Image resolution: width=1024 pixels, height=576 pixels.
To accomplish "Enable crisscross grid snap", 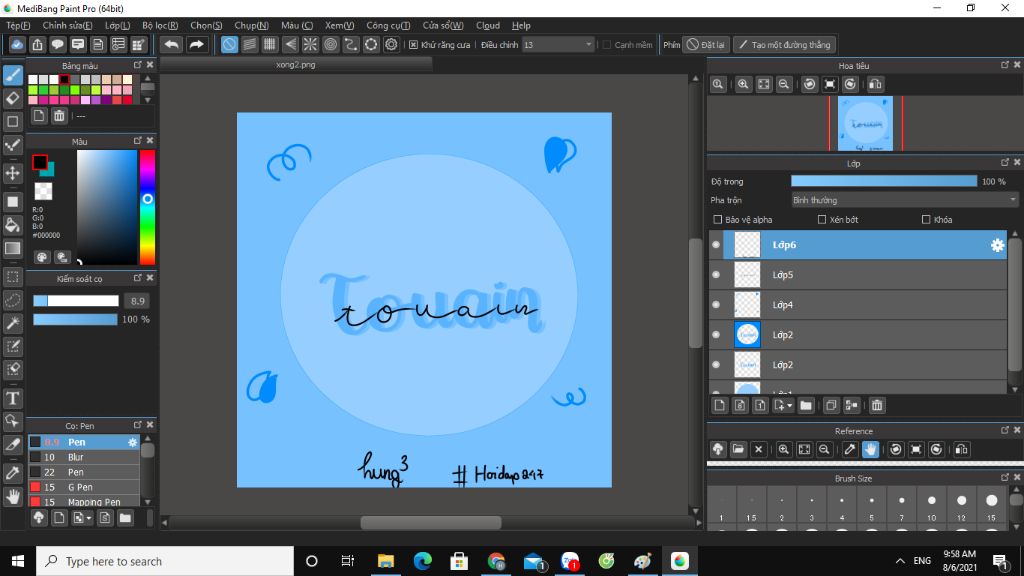I will [x=270, y=44].
